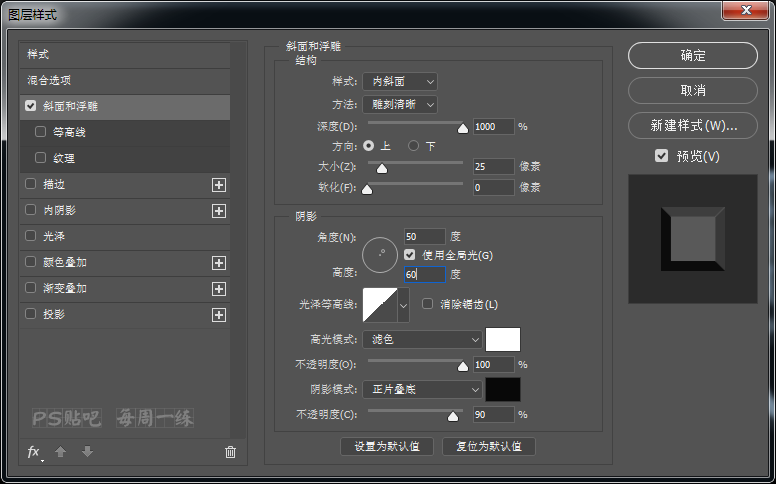Click the shadow opacity field showing 90
The height and width of the screenshot is (484, 776).
pyautogui.click(x=493, y=415)
